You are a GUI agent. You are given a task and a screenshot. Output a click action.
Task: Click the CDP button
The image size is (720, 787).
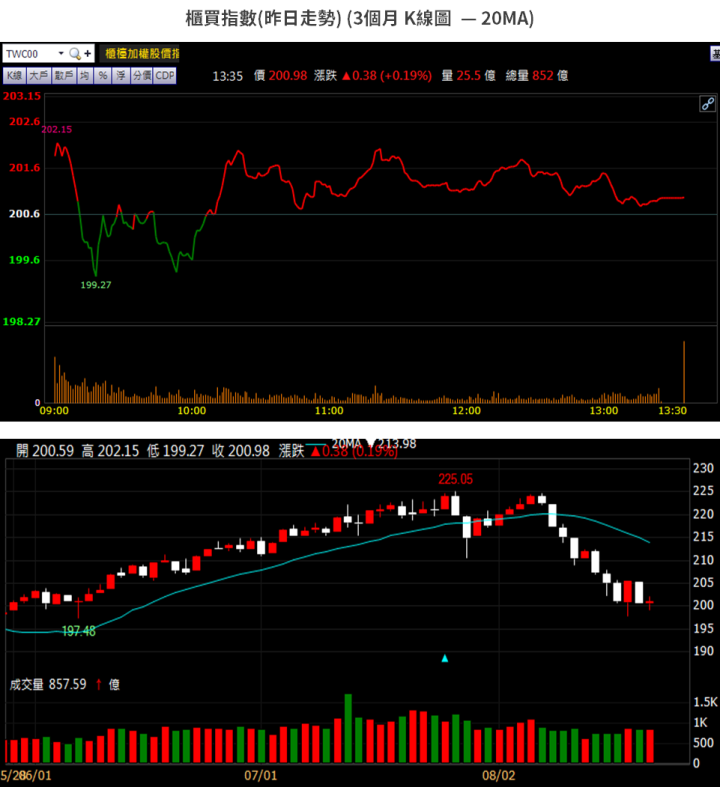pos(164,76)
